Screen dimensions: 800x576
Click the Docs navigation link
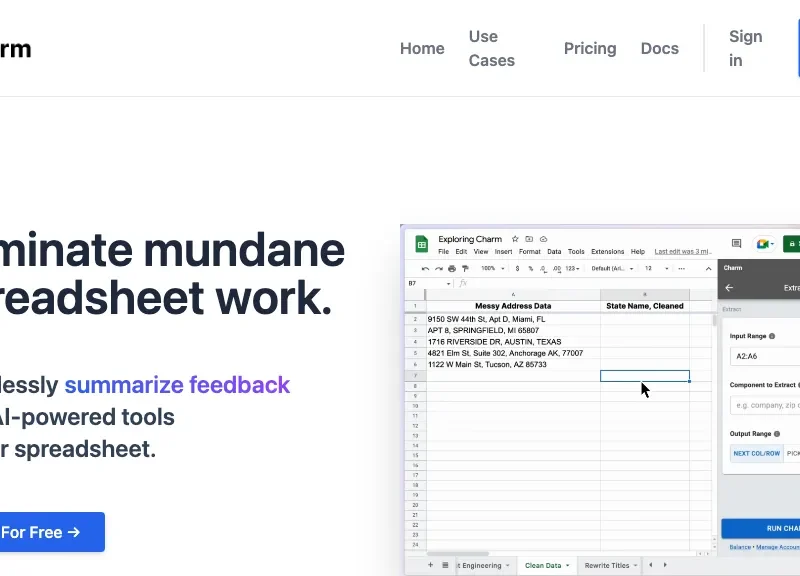tap(659, 48)
